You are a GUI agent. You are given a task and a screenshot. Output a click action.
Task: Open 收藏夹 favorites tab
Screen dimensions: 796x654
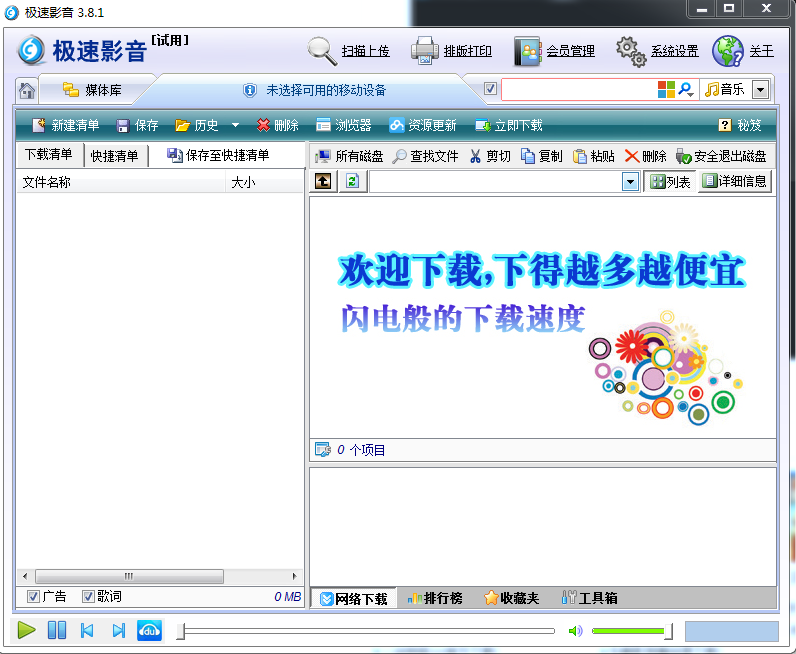(x=511, y=598)
